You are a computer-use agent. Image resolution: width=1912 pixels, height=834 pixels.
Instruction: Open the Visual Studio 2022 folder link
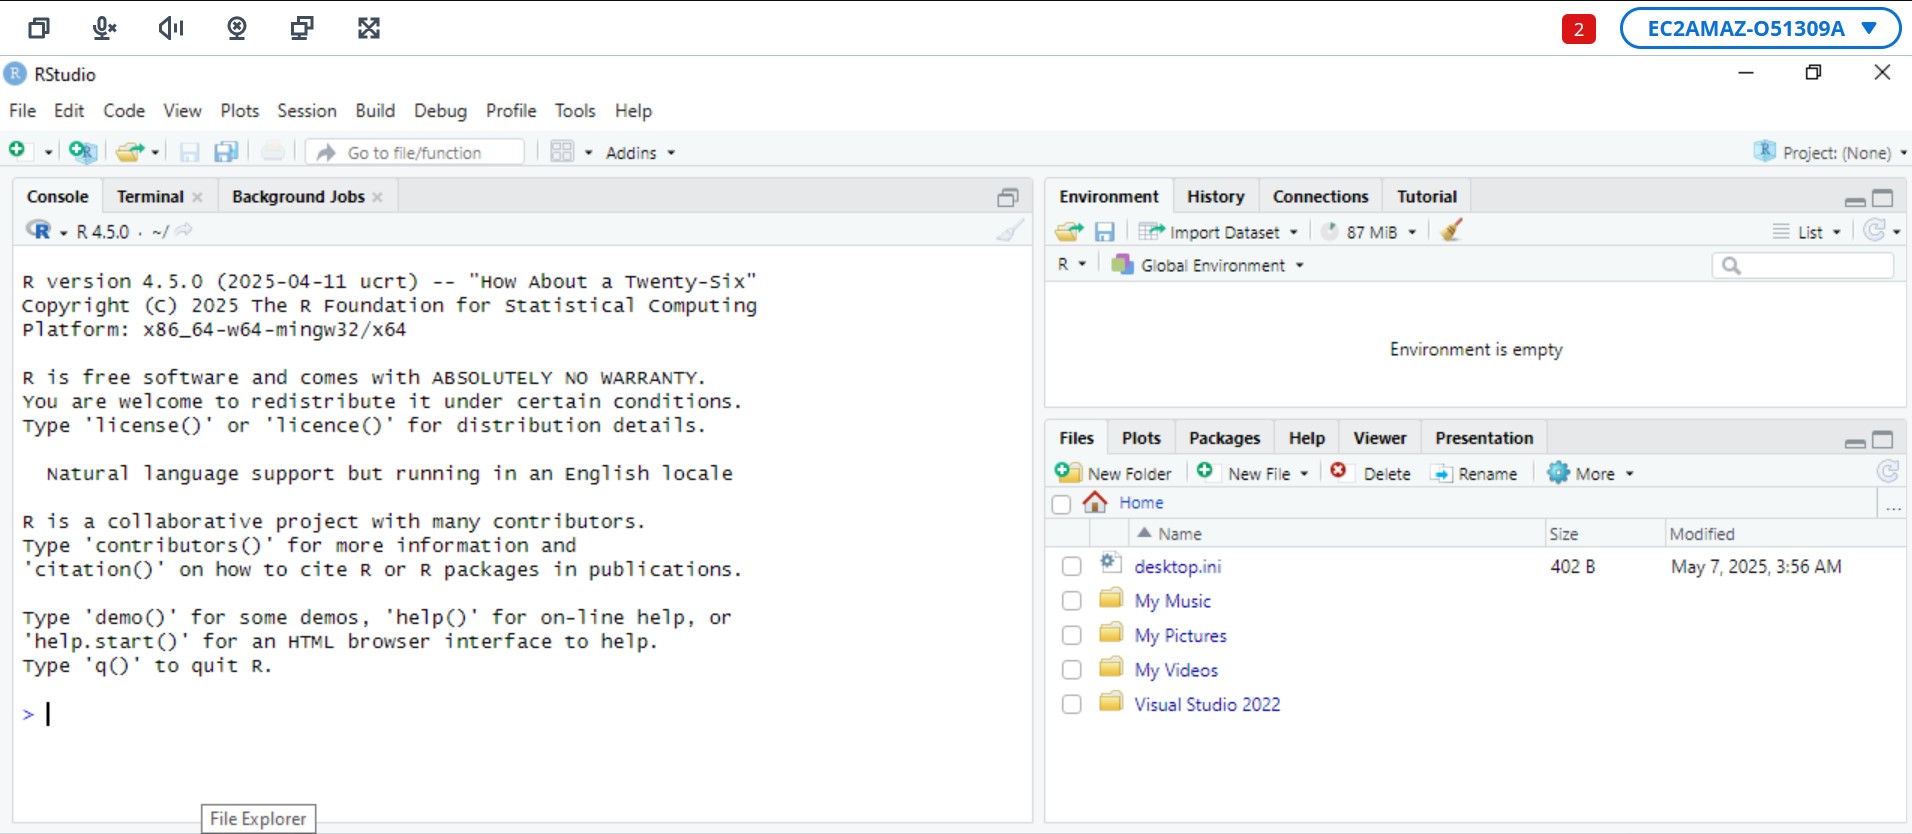pos(1207,704)
